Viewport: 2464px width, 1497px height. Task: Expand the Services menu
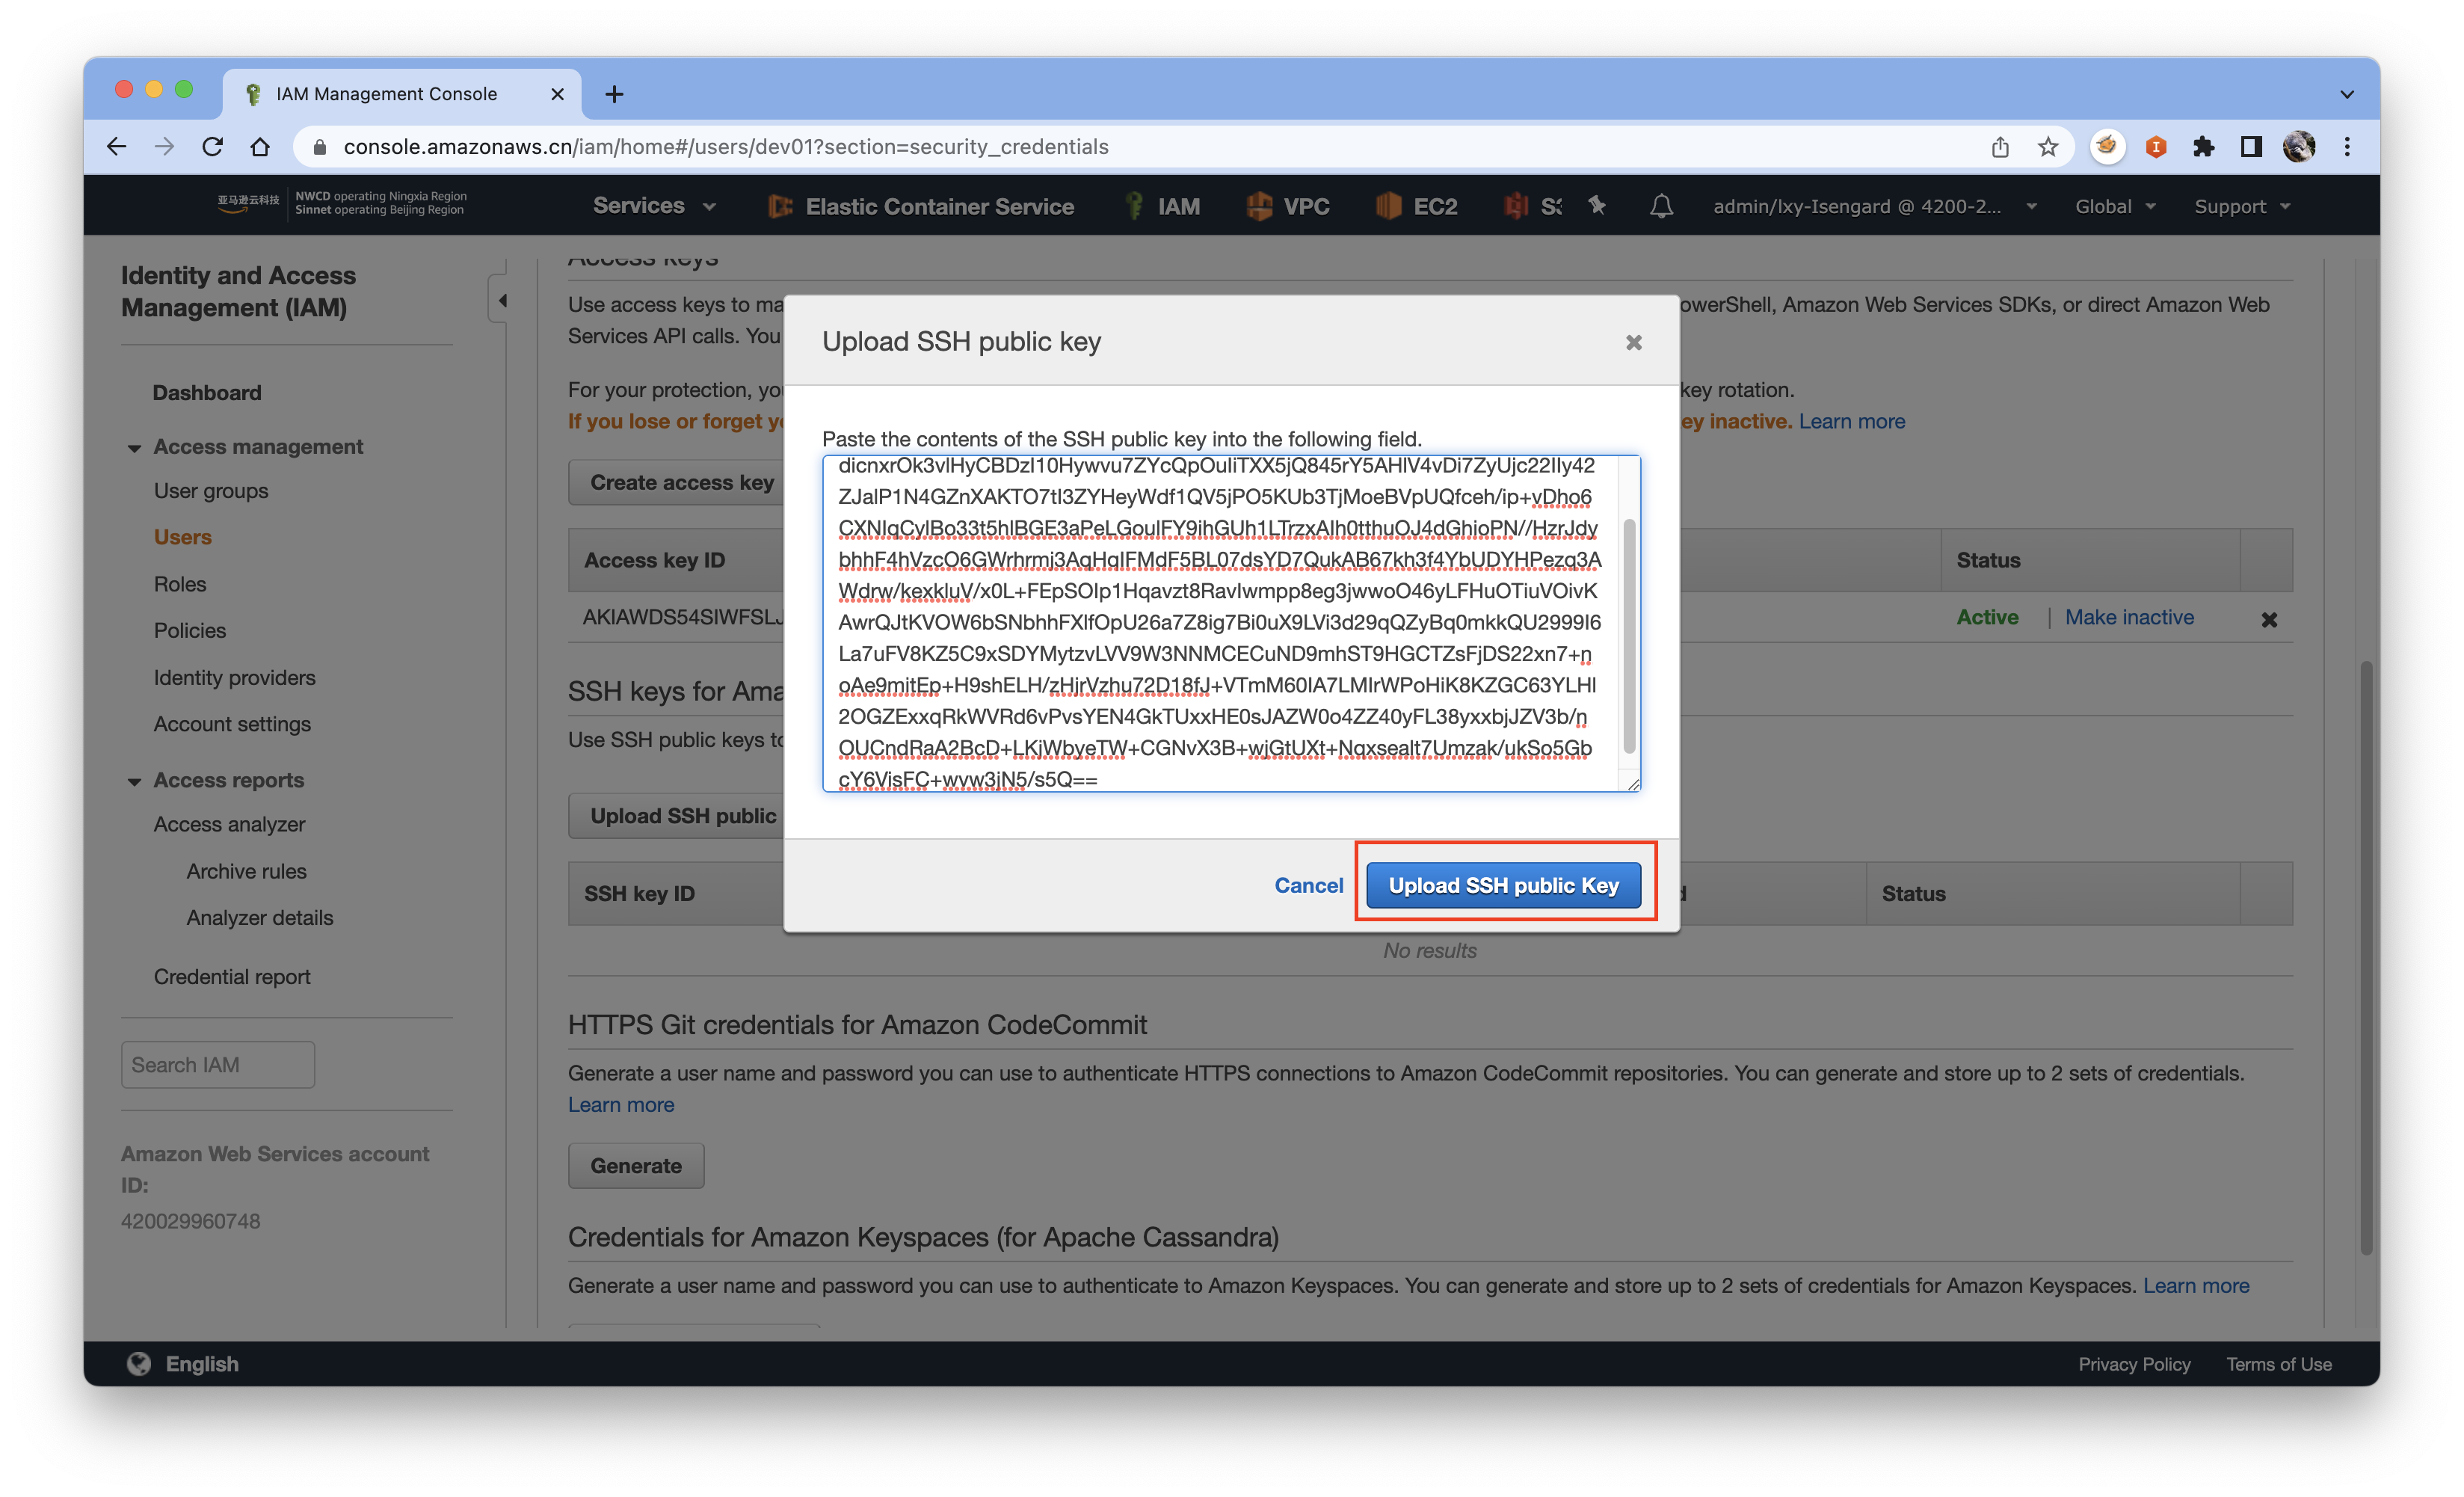(x=654, y=206)
